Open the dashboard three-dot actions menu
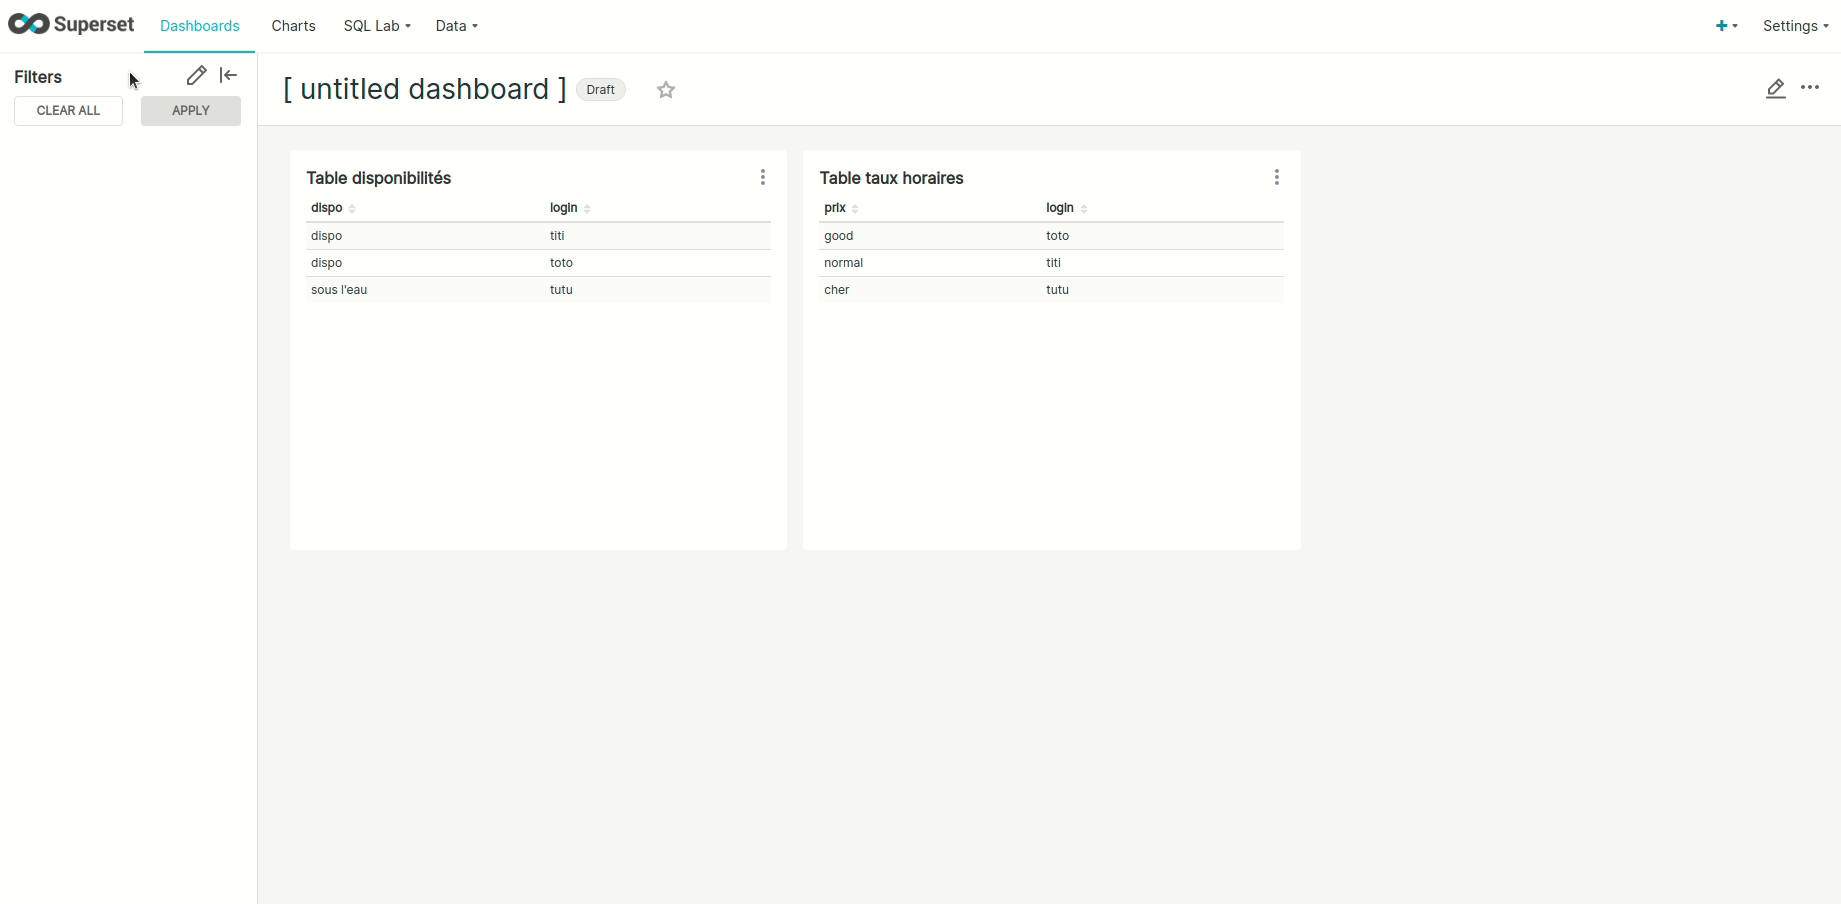The height and width of the screenshot is (904, 1841). click(x=1810, y=88)
